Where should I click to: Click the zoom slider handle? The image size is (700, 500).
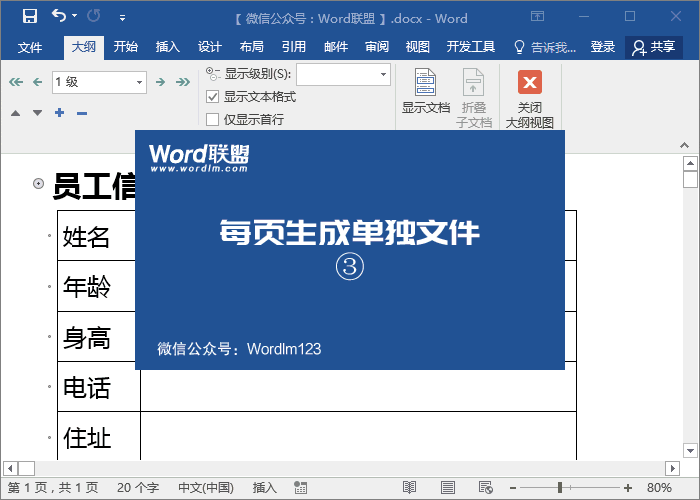[560, 488]
